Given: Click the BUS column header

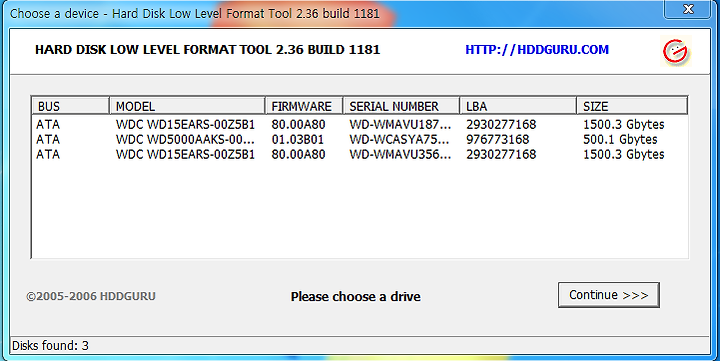Looking at the screenshot, I should click(70, 106).
